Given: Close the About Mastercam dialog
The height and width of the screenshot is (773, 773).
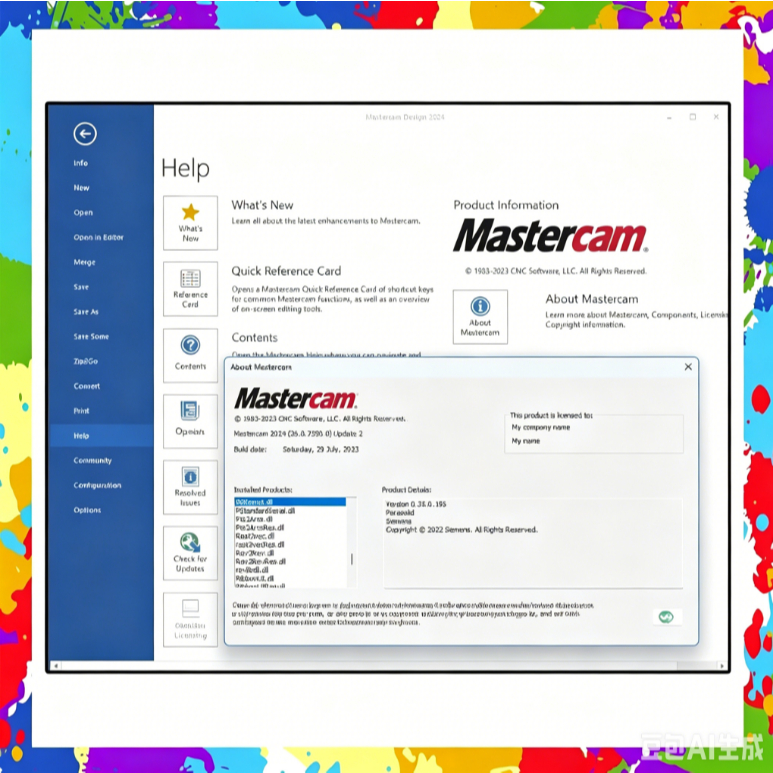Looking at the screenshot, I should (688, 367).
